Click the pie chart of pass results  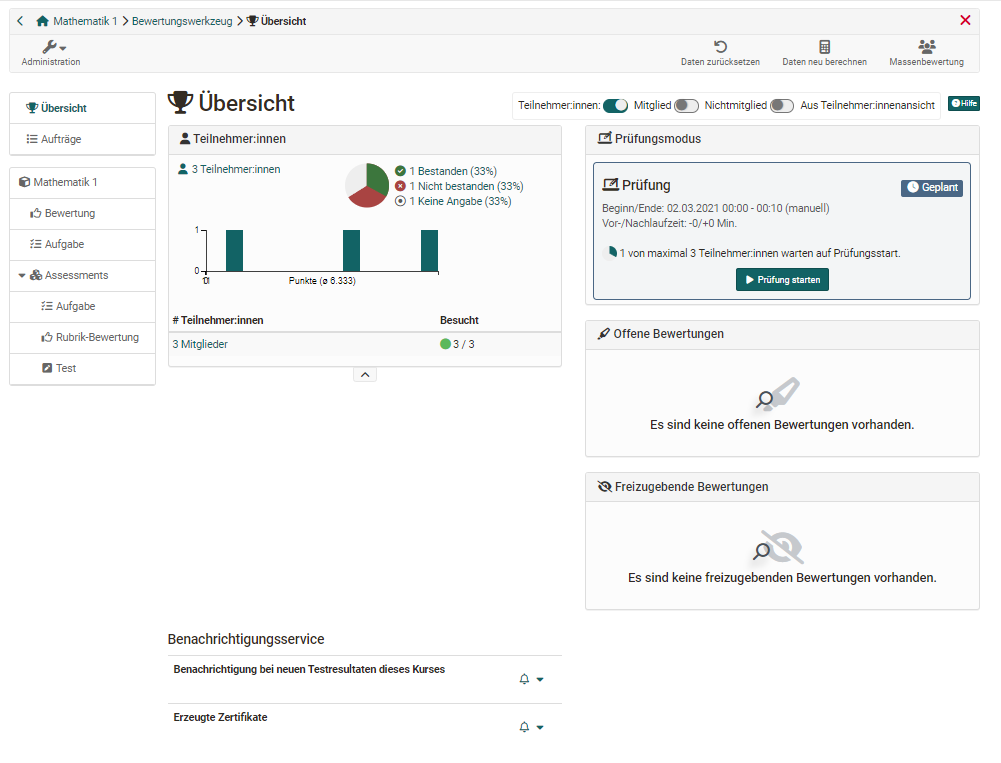click(x=367, y=185)
